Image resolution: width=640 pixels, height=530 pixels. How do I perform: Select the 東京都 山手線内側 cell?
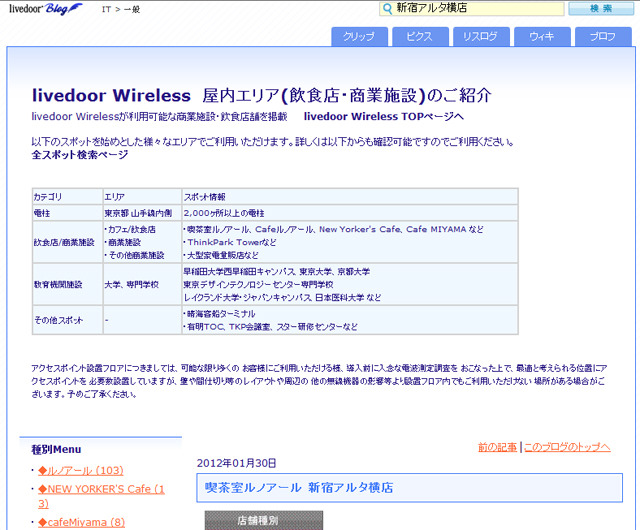142,213
